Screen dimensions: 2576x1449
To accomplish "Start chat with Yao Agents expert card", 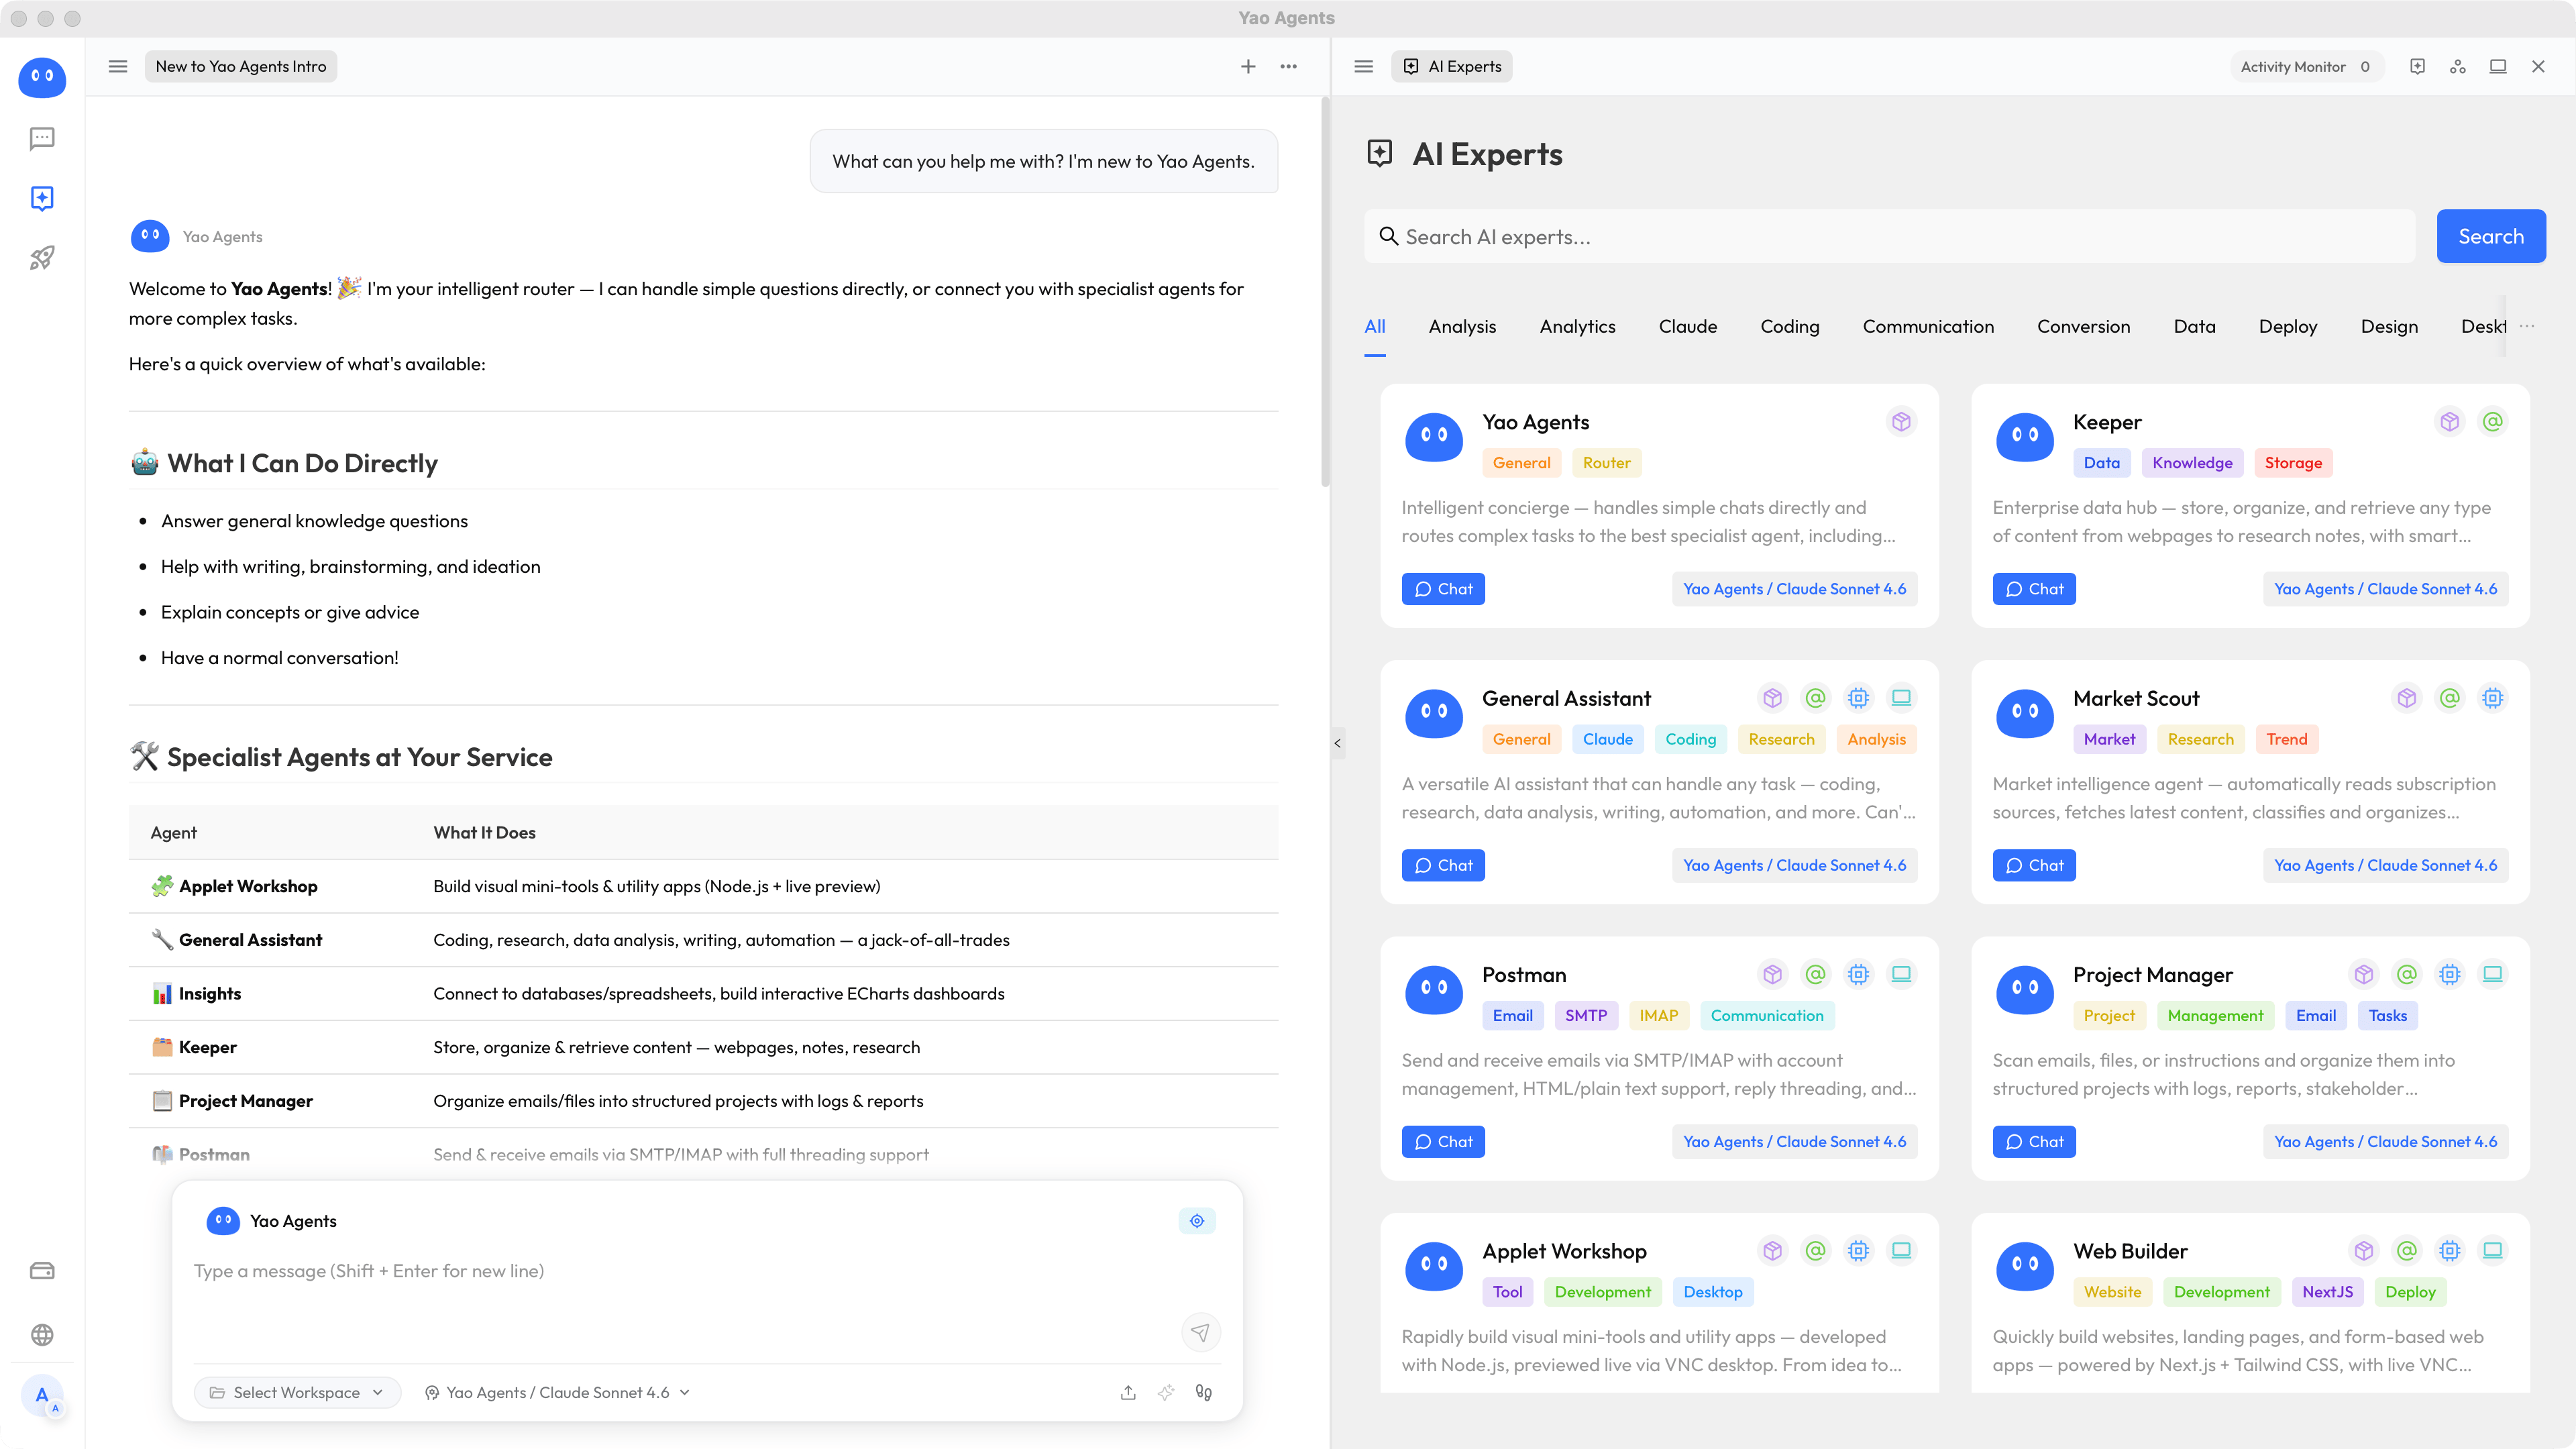I will click(x=1443, y=589).
